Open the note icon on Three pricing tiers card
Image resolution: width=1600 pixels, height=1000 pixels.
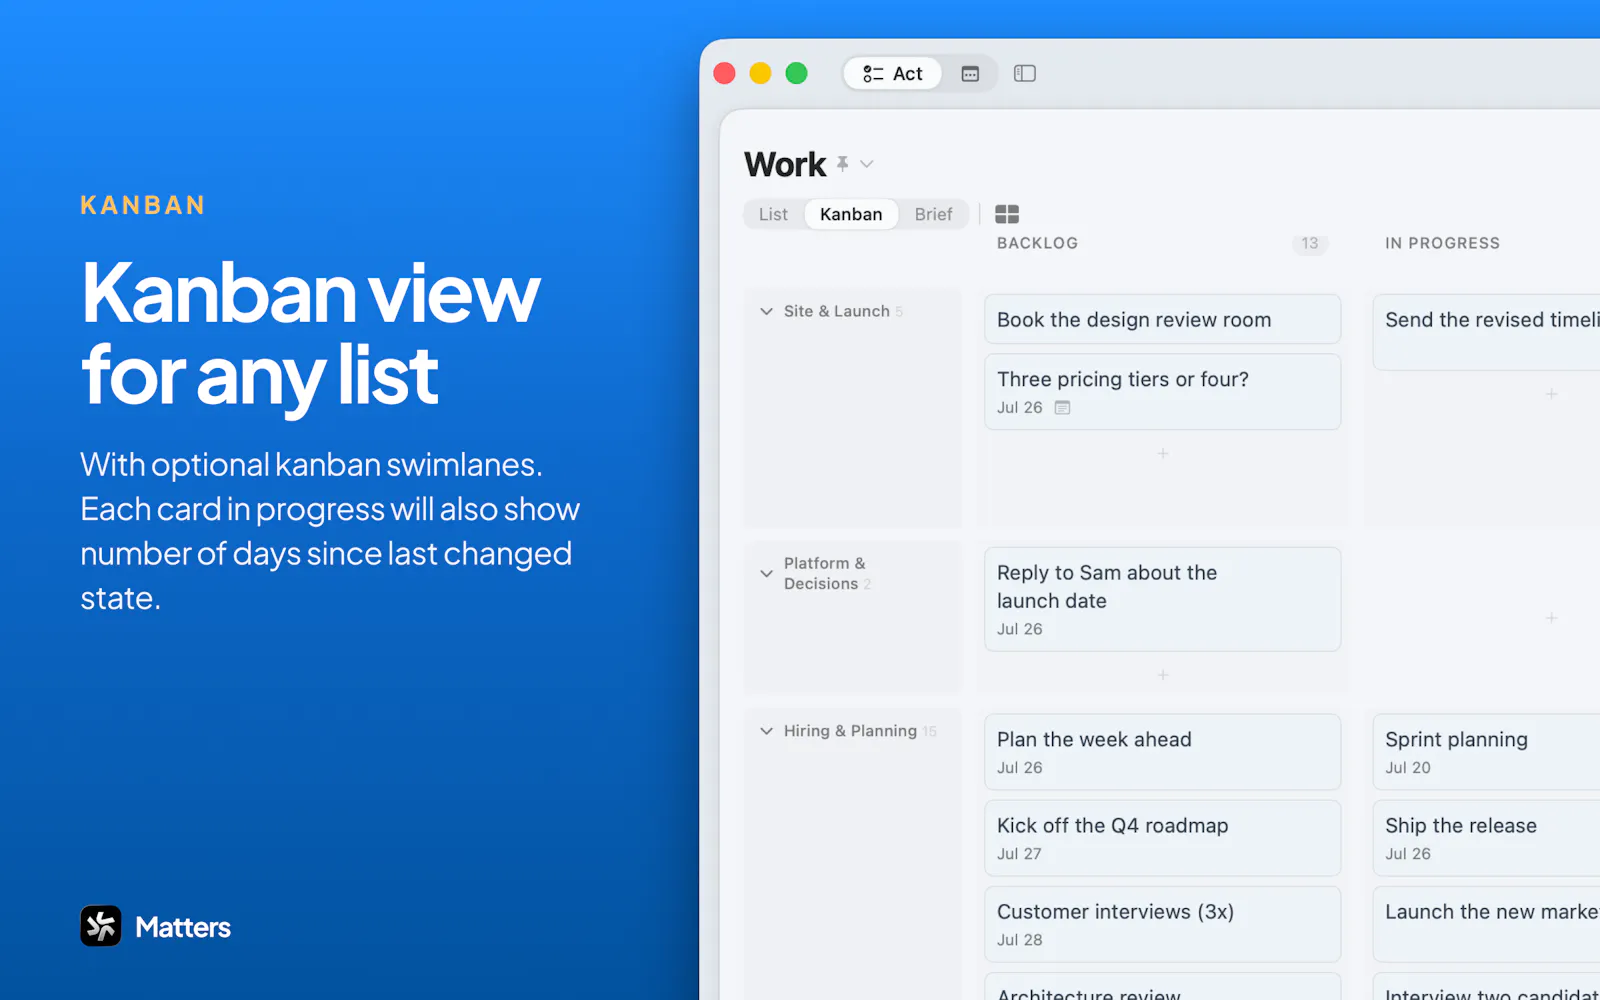pyautogui.click(x=1062, y=407)
